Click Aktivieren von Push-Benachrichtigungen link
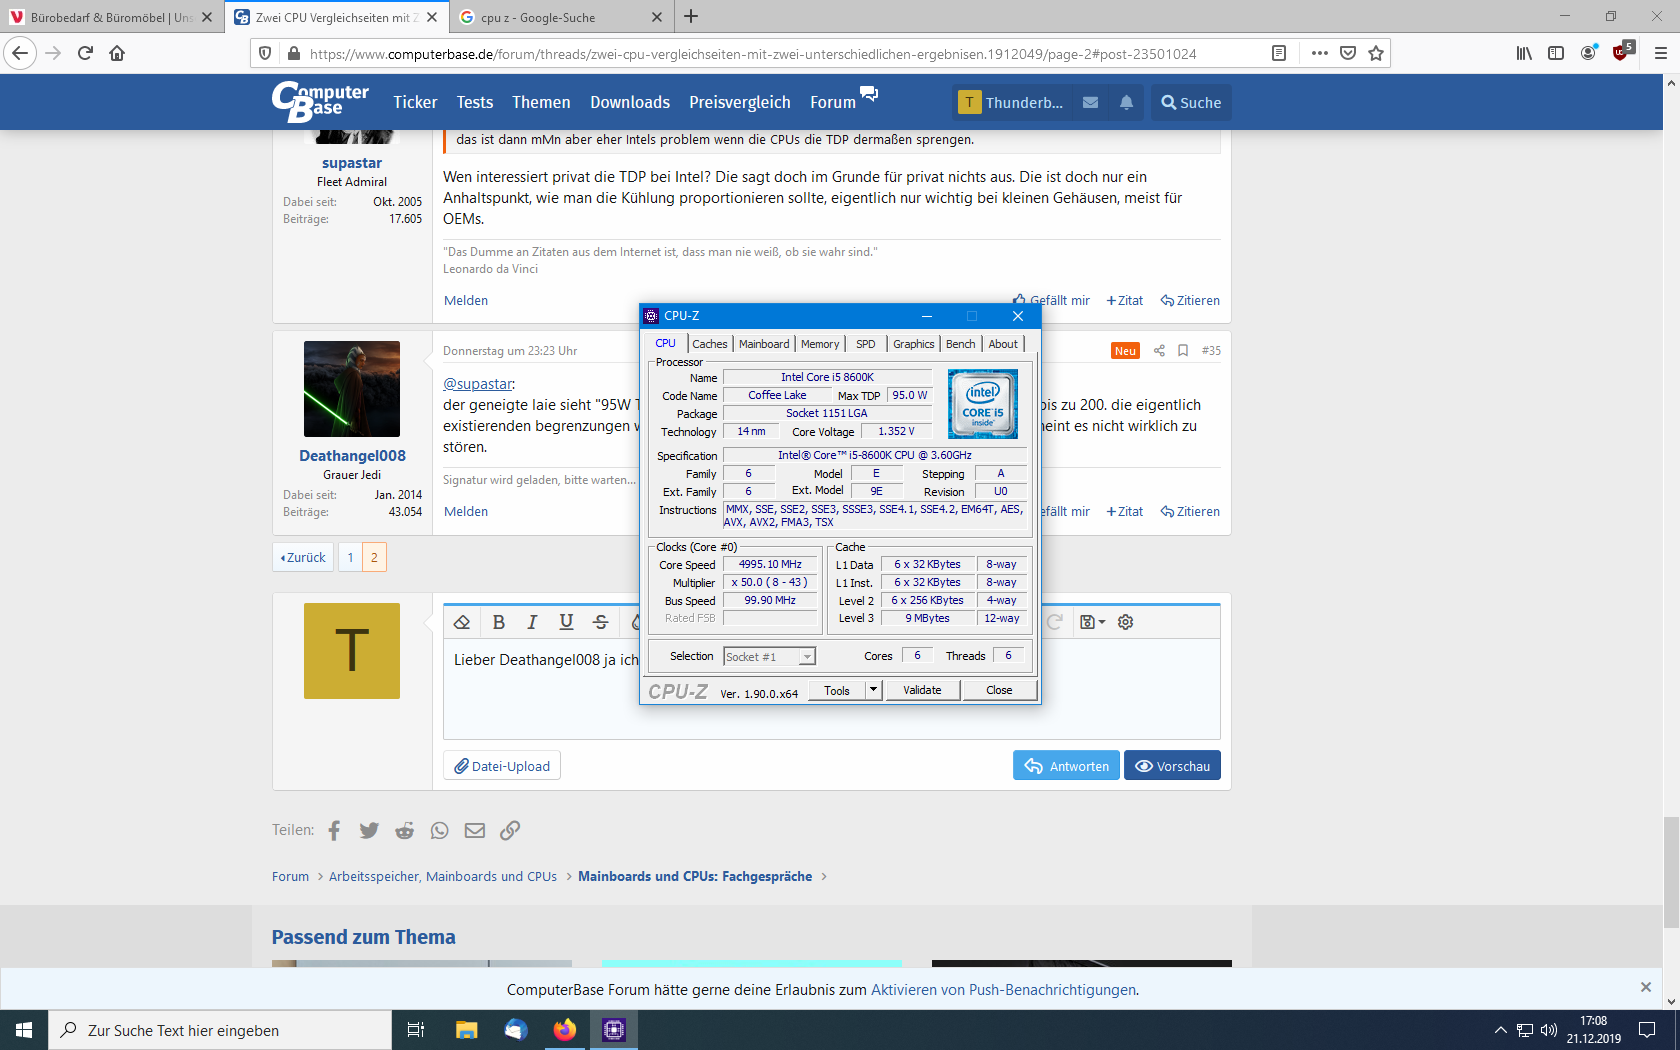Image resolution: width=1680 pixels, height=1050 pixels. (x=1003, y=990)
